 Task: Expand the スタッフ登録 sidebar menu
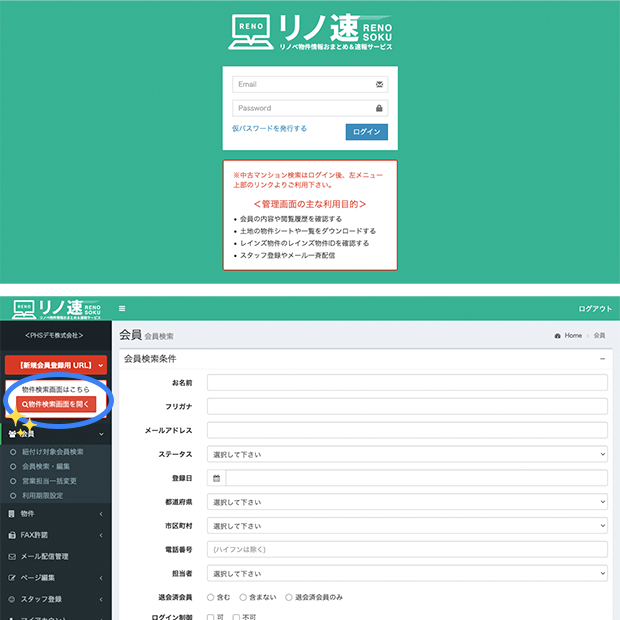coord(56,599)
